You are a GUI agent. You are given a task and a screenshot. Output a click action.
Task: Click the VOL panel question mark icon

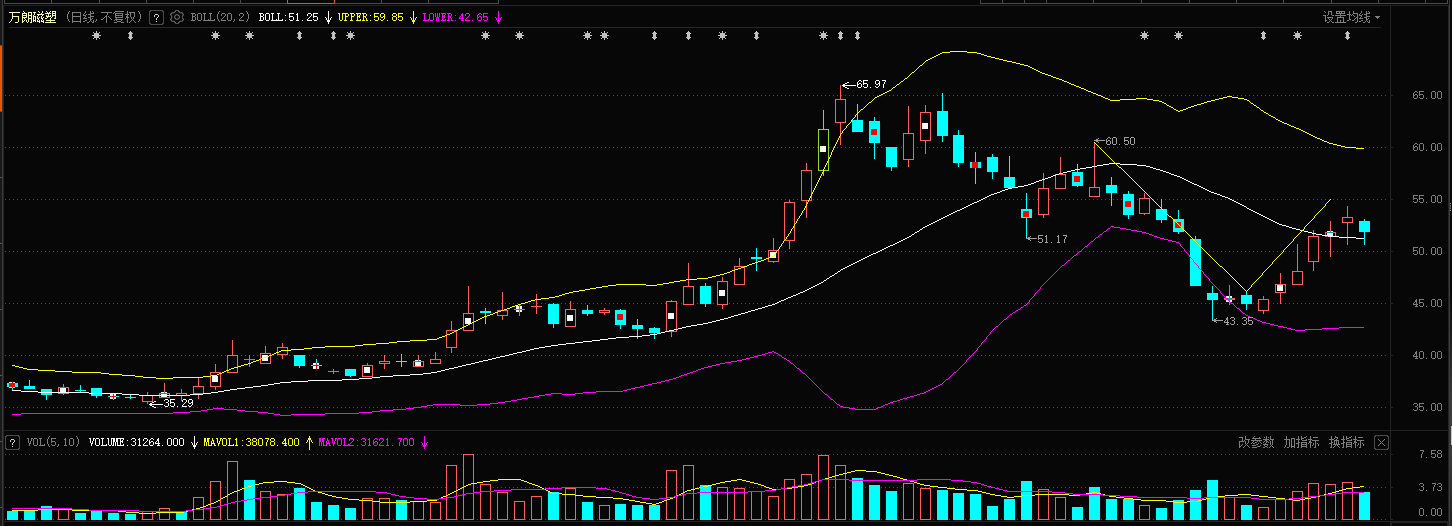pos(13,442)
